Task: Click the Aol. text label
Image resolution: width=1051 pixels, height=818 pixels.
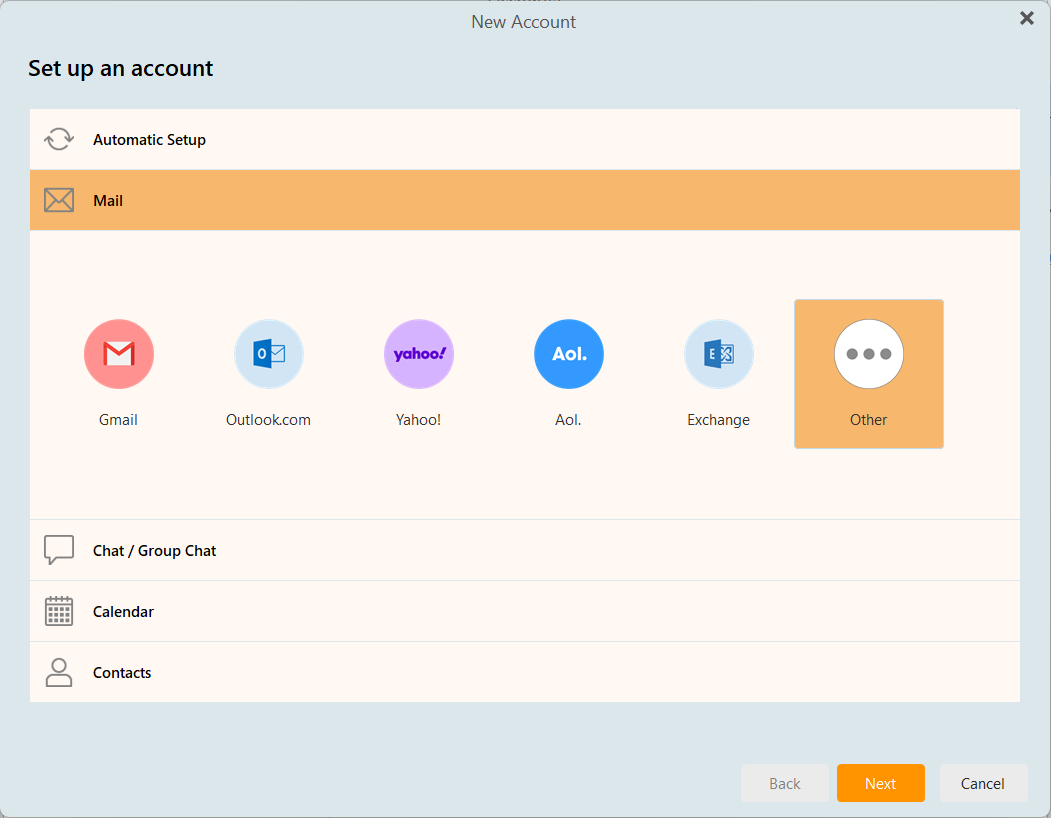Action: [568, 420]
